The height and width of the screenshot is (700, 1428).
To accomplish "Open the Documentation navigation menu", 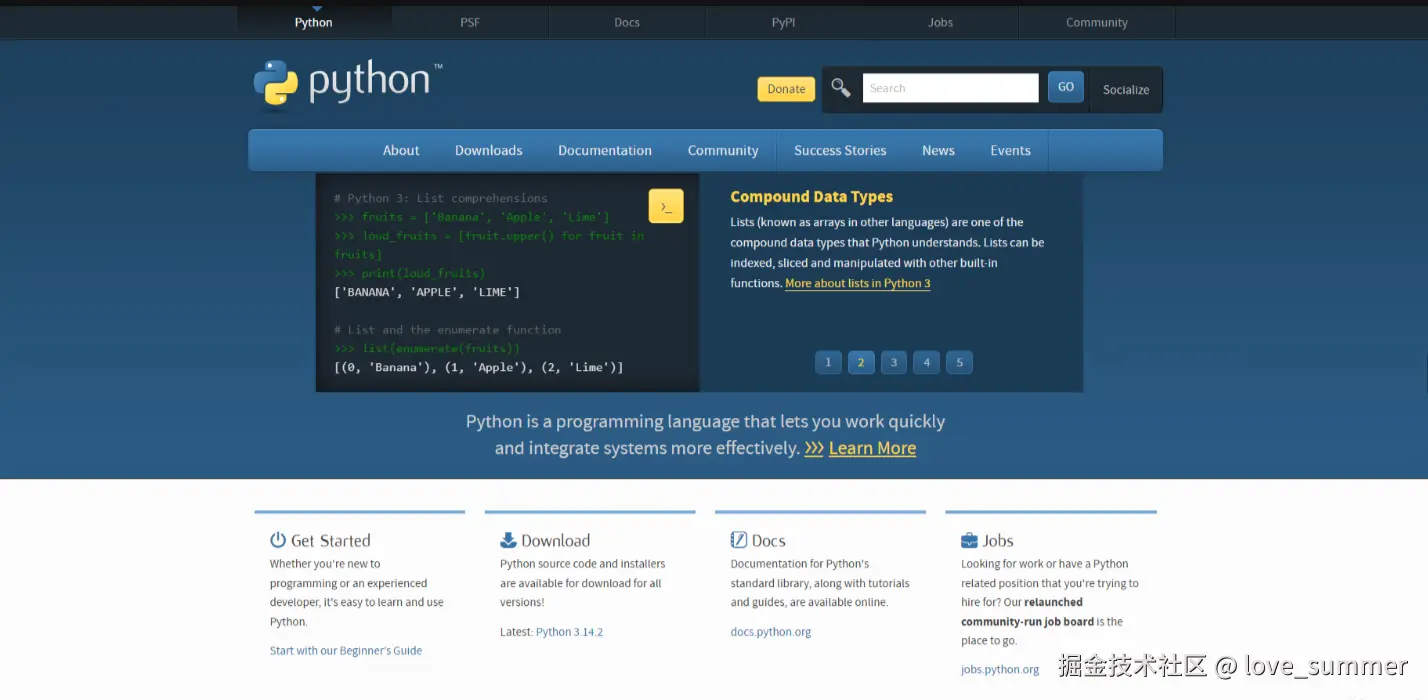I will click(605, 150).
